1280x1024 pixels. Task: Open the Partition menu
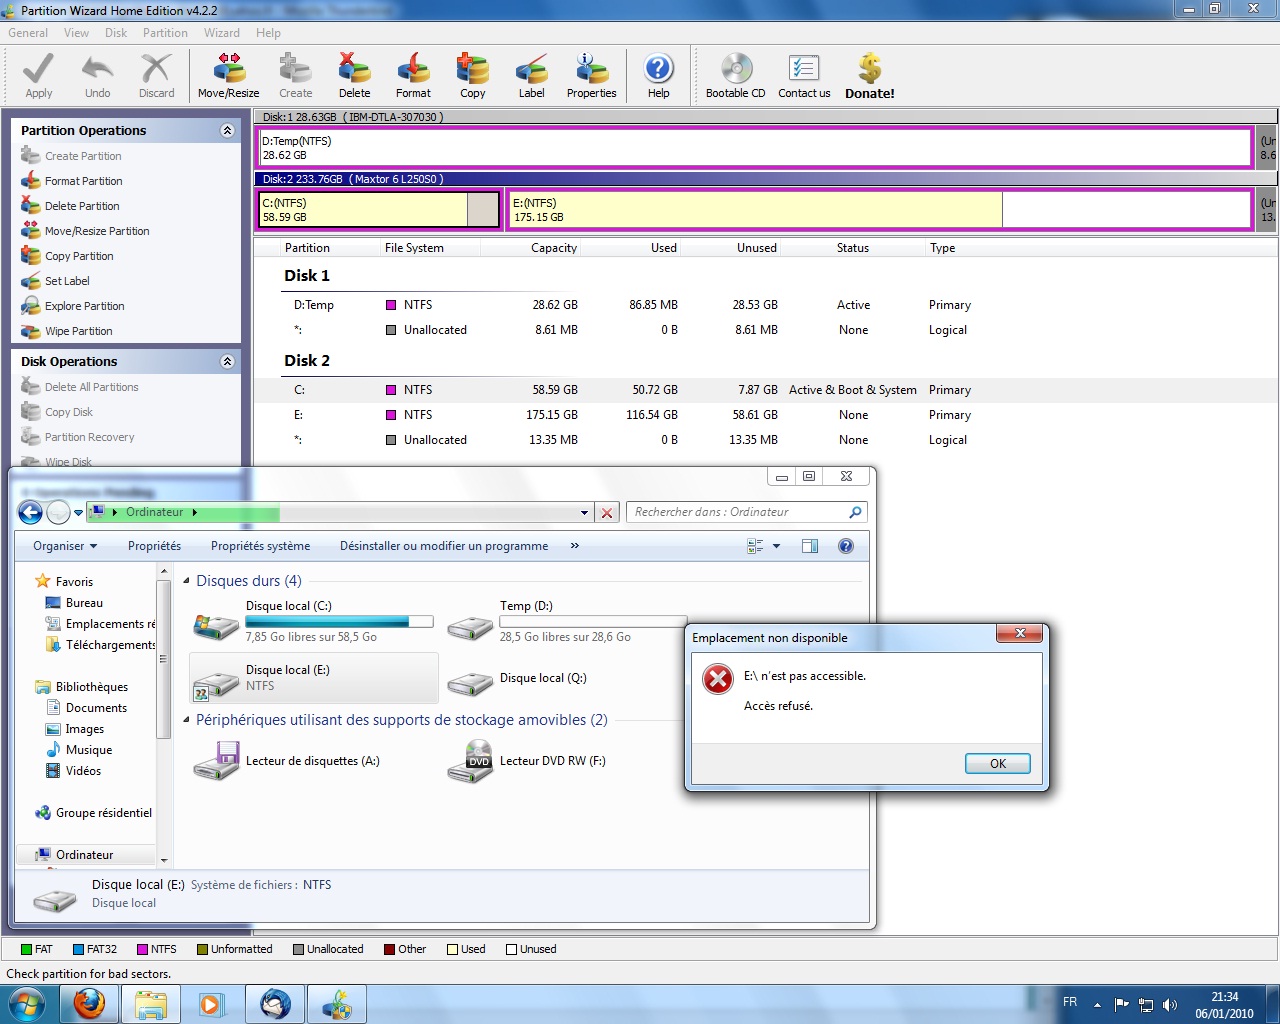pyautogui.click(x=165, y=33)
